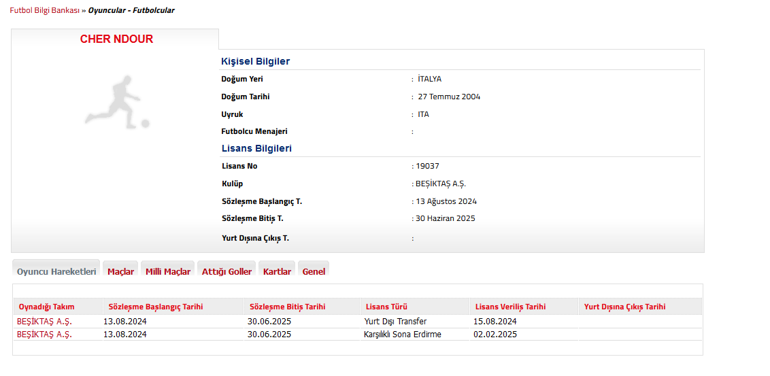This screenshot has width=770, height=376.
Task: Select the Oyuncu Hareketleri tab
Action: 56,271
